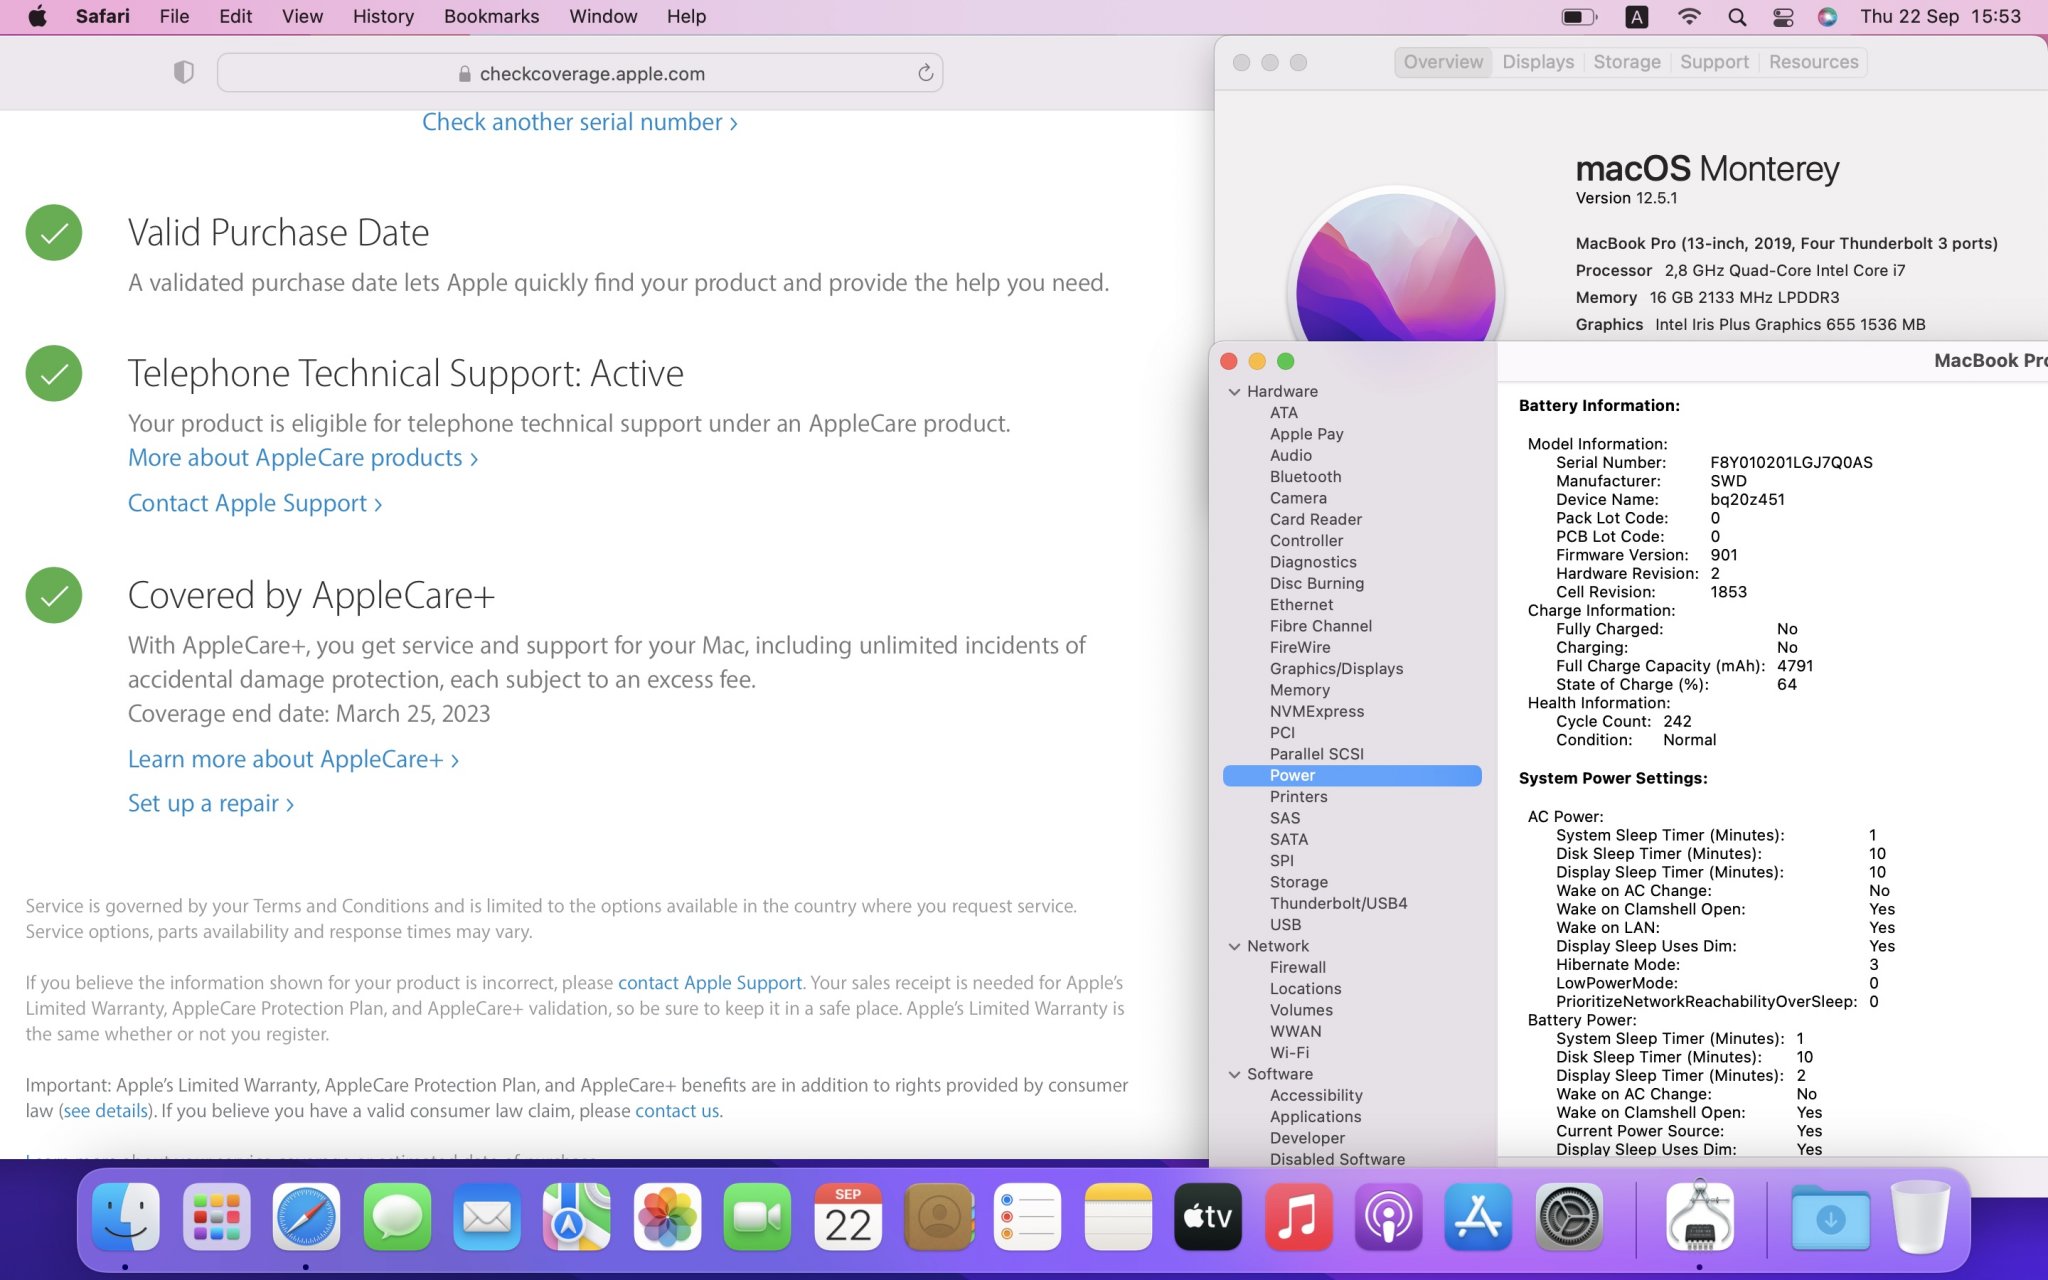This screenshot has width=2048, height=1280.
Task: Open Control Center in the menu bar
Action: [x=1783, y=17]
